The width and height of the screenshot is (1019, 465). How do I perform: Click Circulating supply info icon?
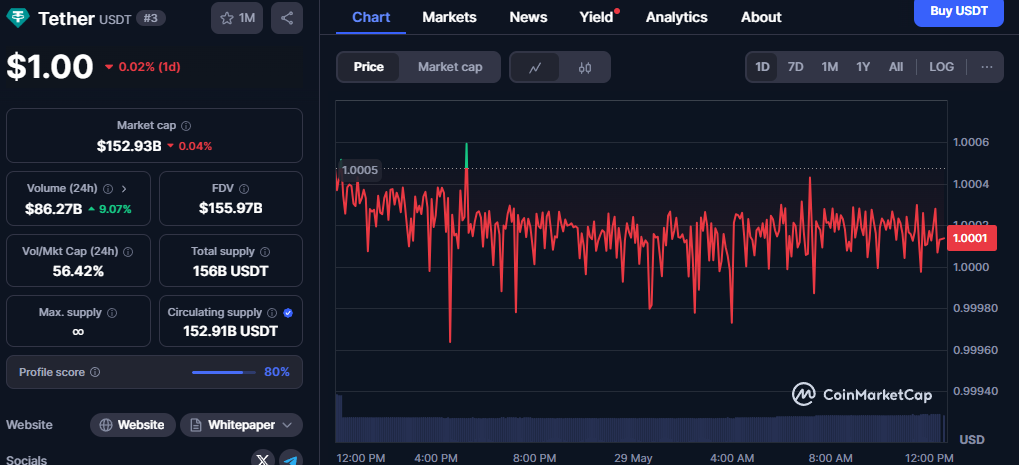[272, 312]
